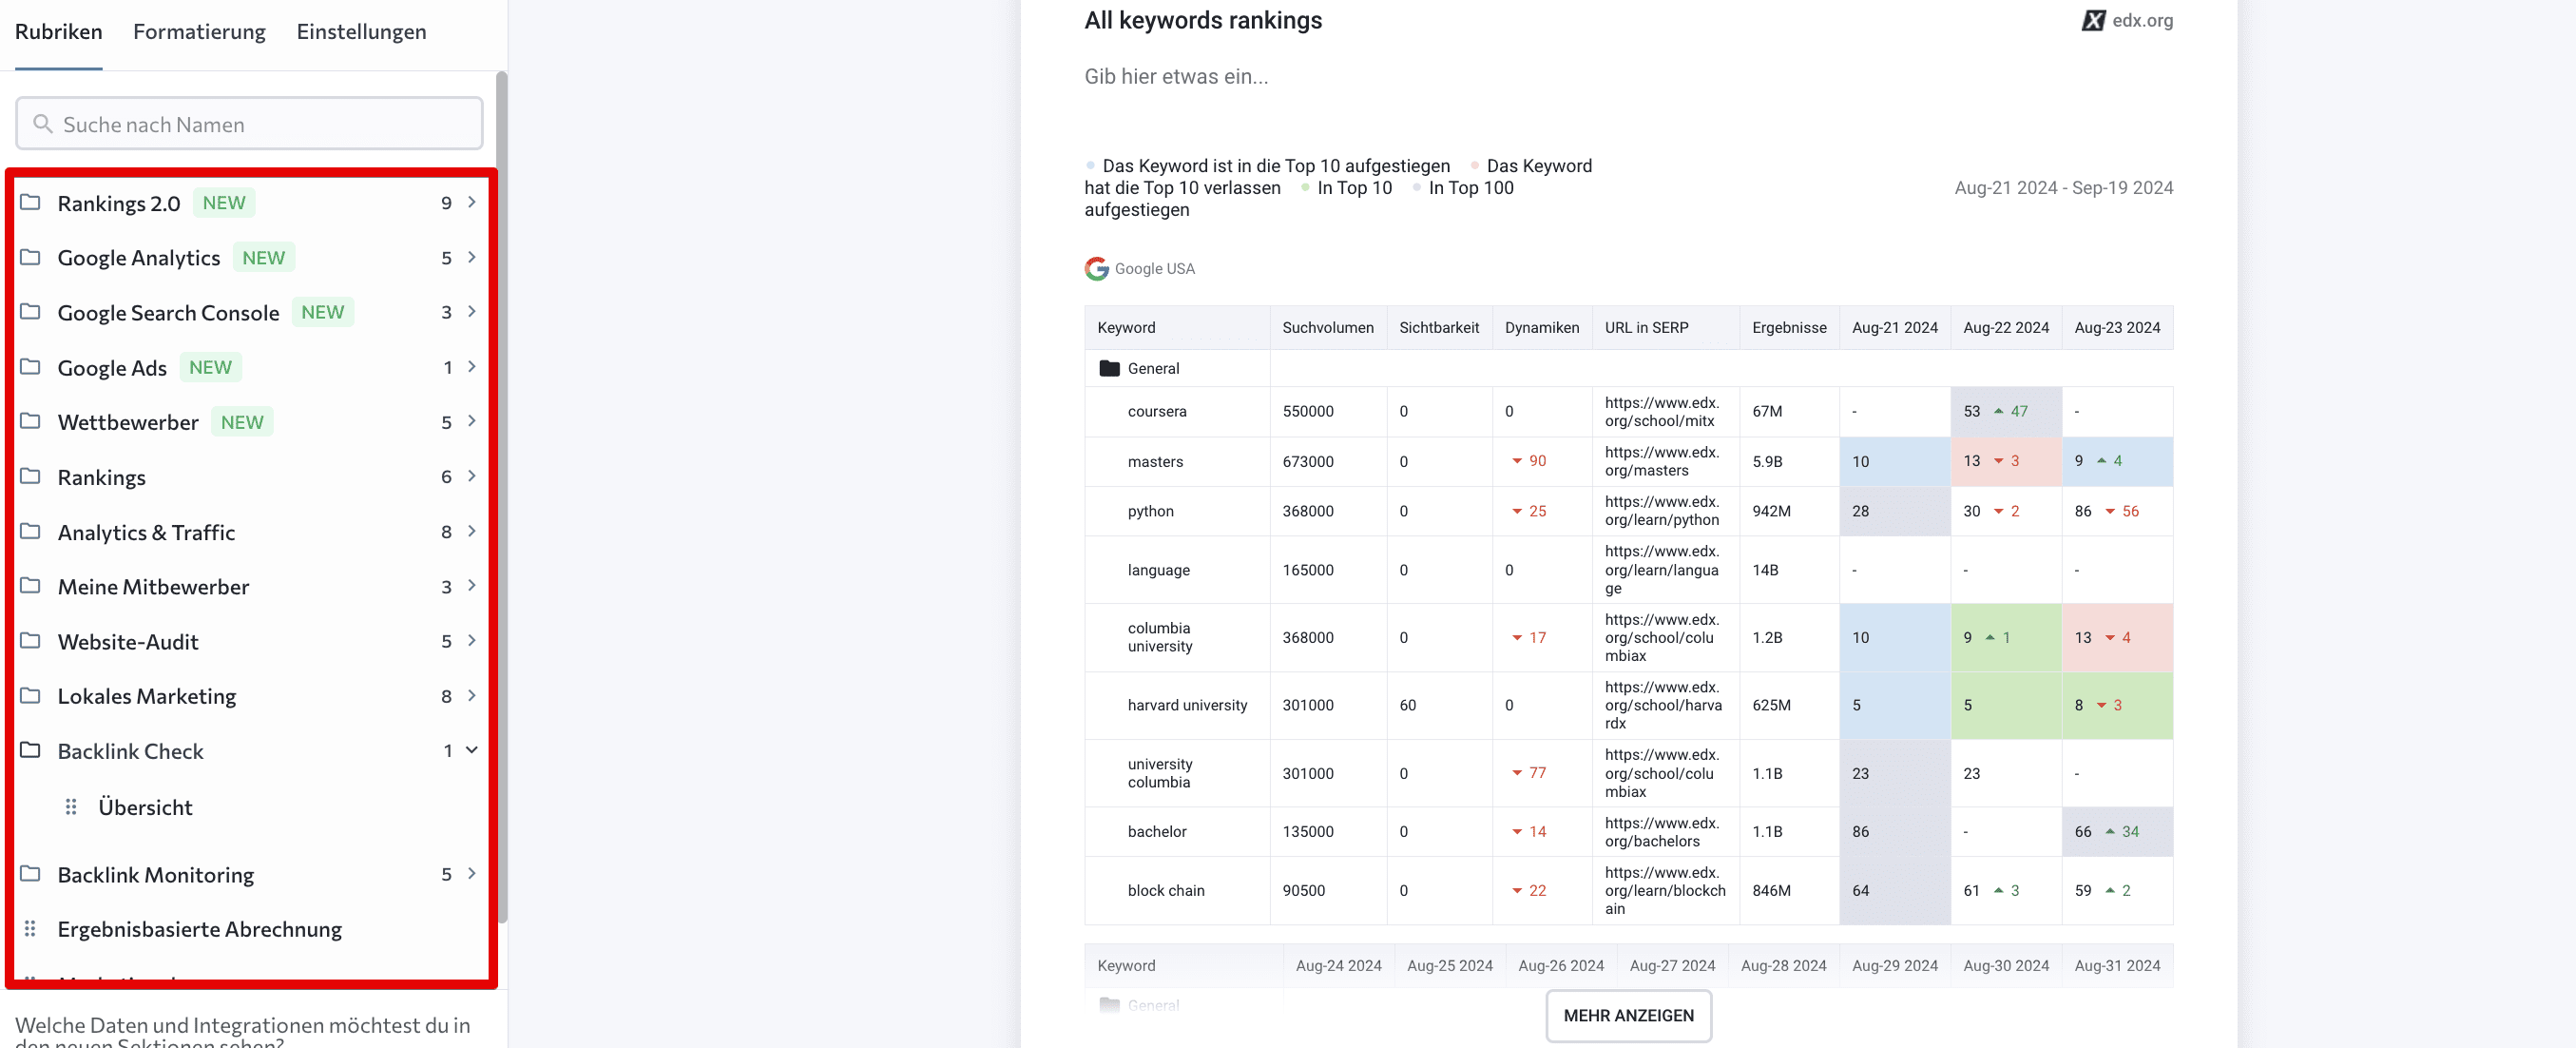
Task: Click the Google logo beside Google USA
Action: 1097,268
